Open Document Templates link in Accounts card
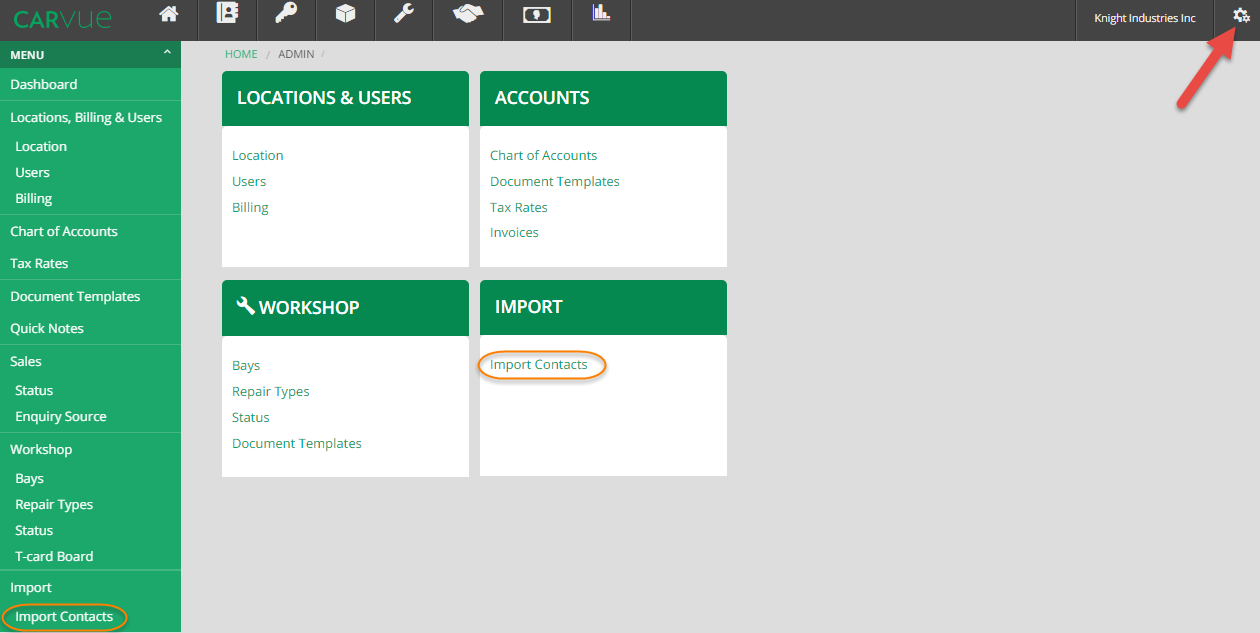This screenshot has width=1260, height=633. pos(555,181)
